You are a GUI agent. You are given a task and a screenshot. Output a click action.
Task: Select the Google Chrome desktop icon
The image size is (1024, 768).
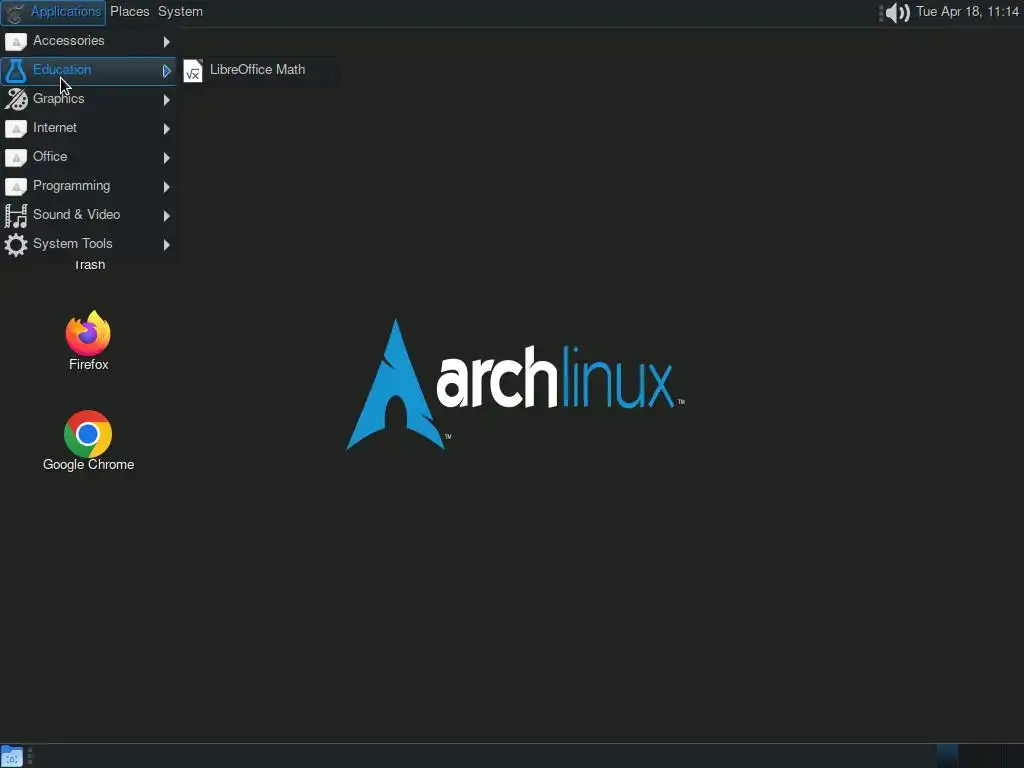click(x=88, y=434)
